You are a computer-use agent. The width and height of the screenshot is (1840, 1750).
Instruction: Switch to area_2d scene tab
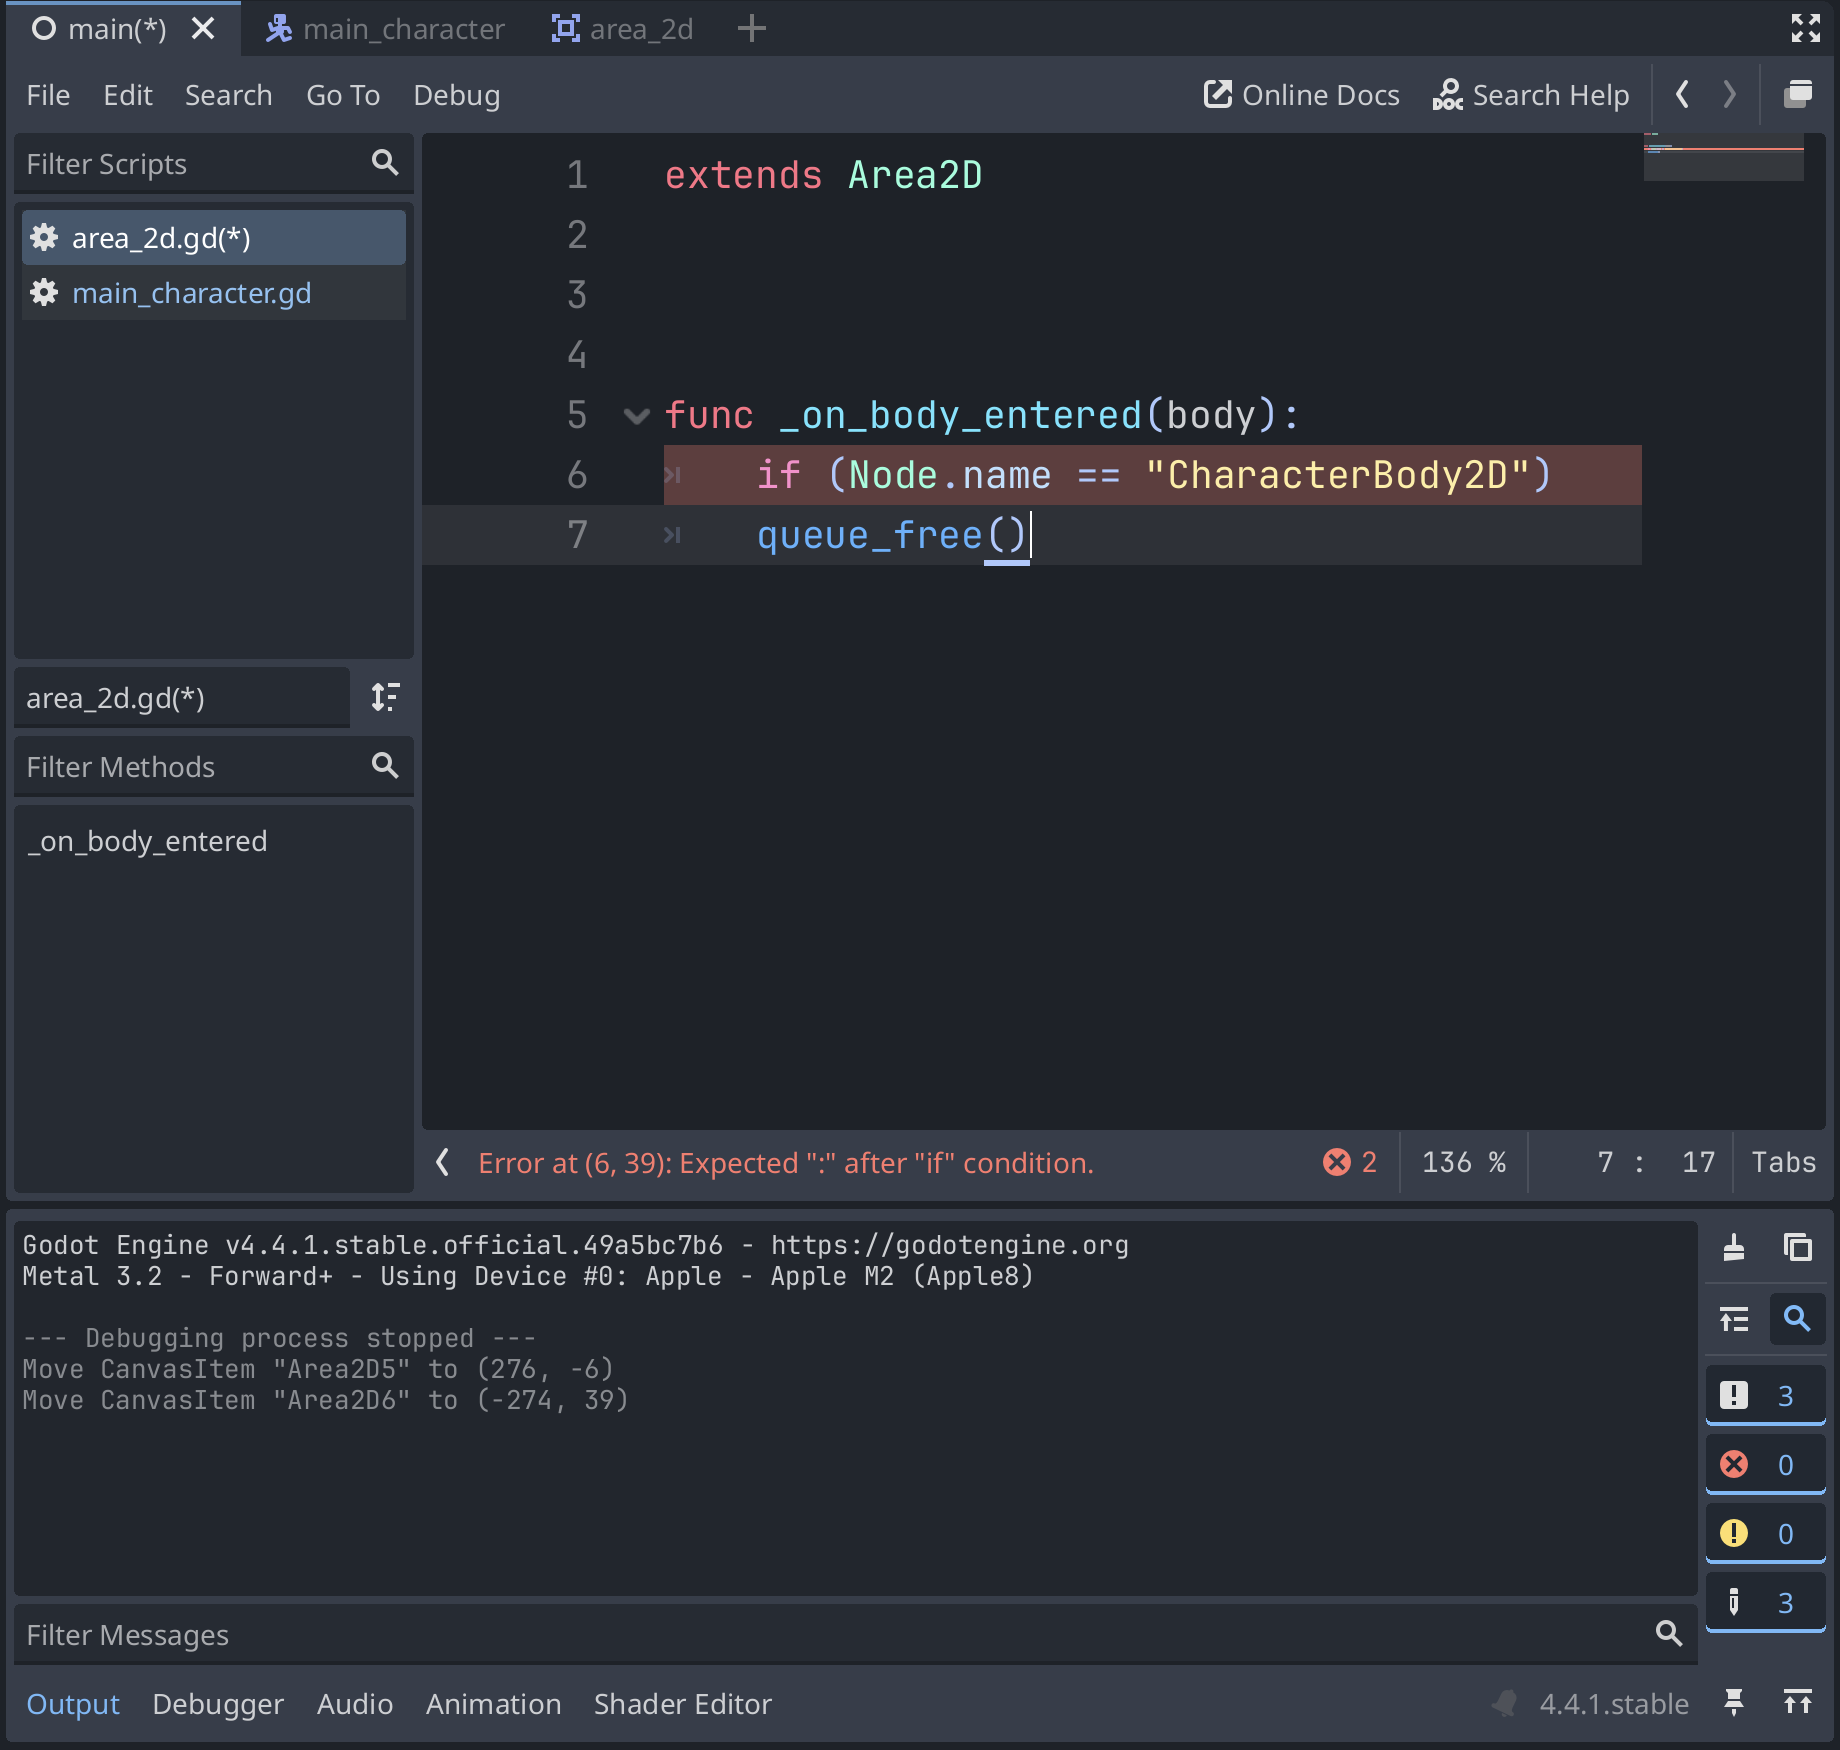coord(622,29)
